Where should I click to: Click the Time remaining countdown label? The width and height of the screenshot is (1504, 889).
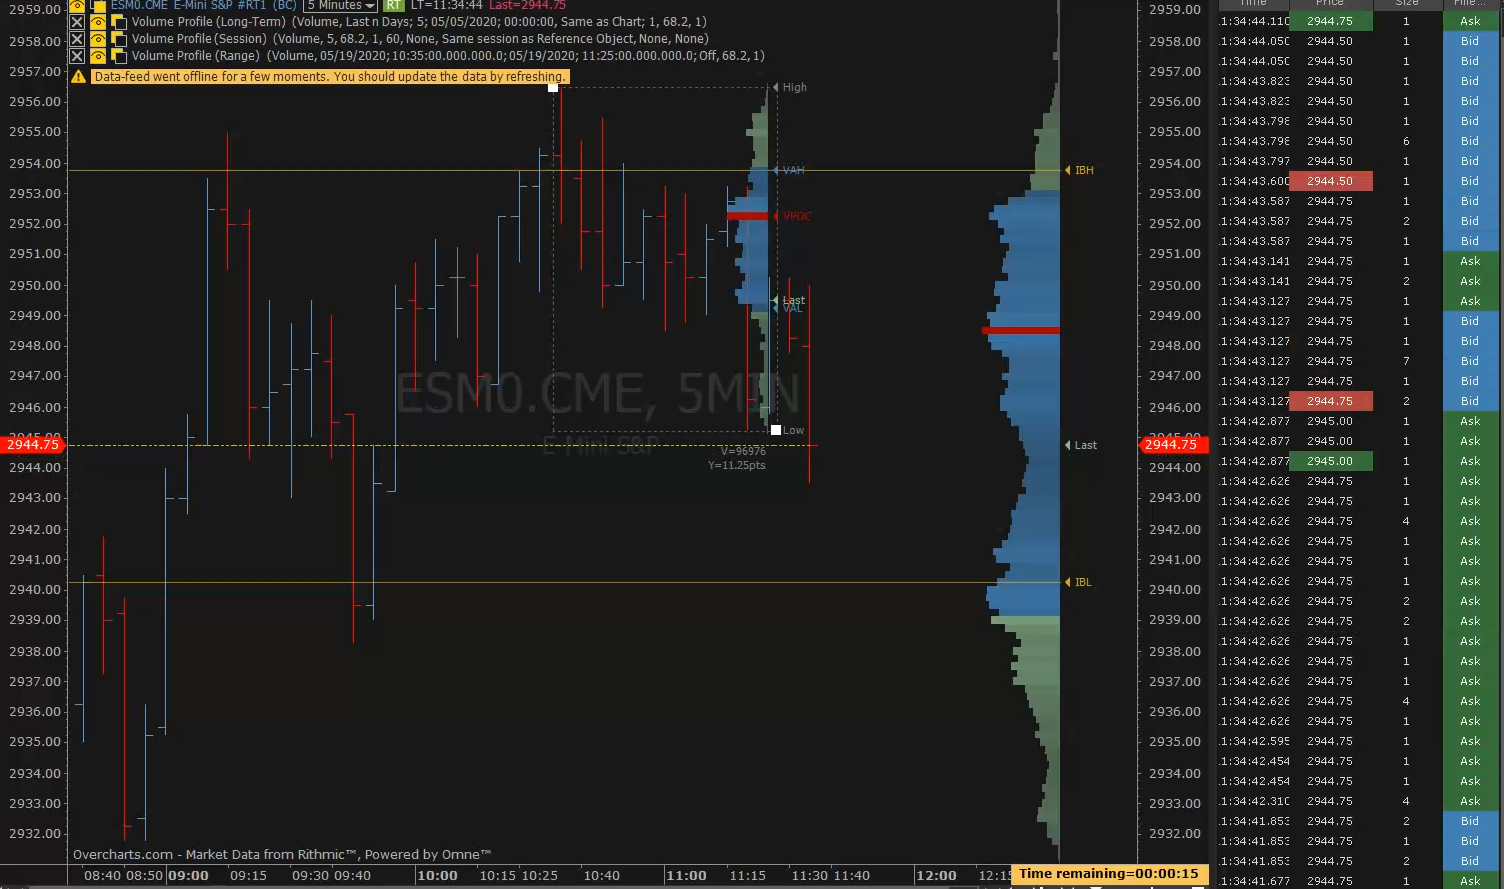point(1108,874)
